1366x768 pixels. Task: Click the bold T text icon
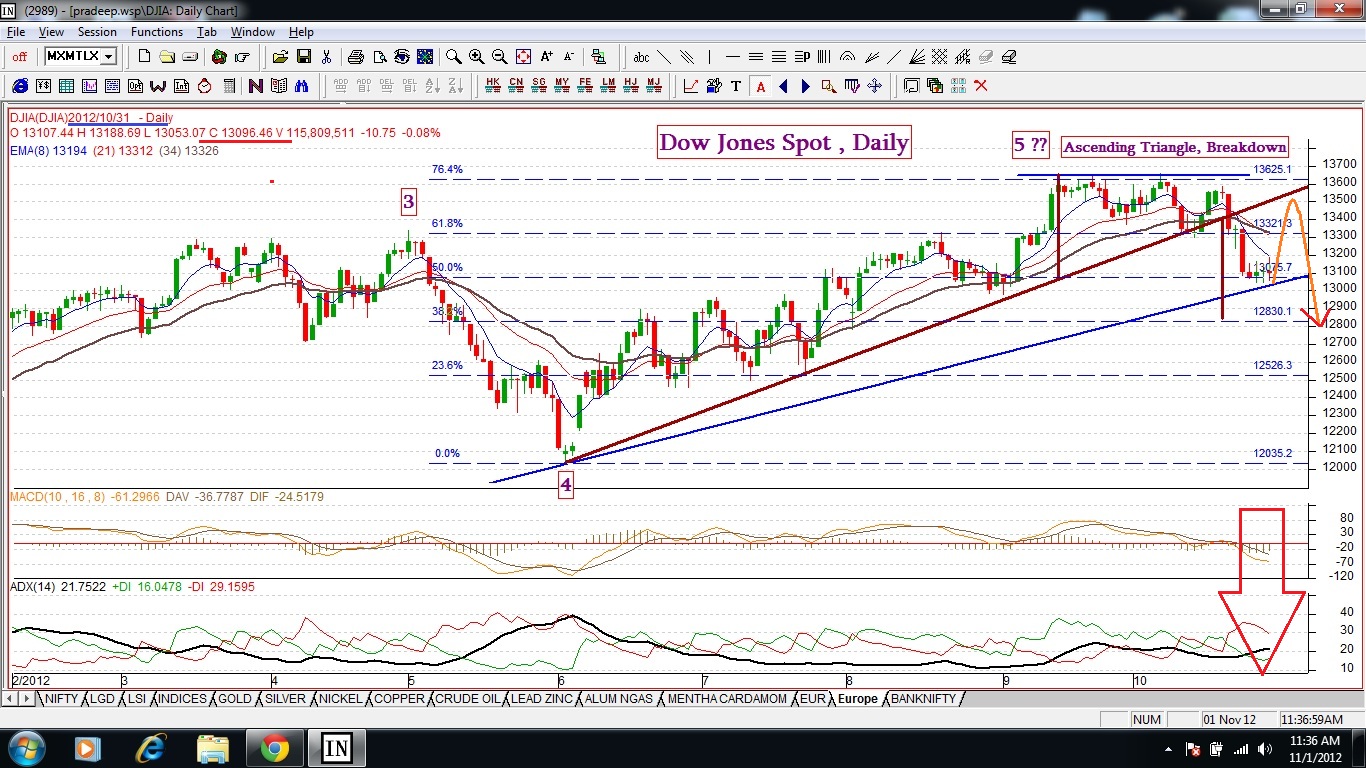coord(737,86)
